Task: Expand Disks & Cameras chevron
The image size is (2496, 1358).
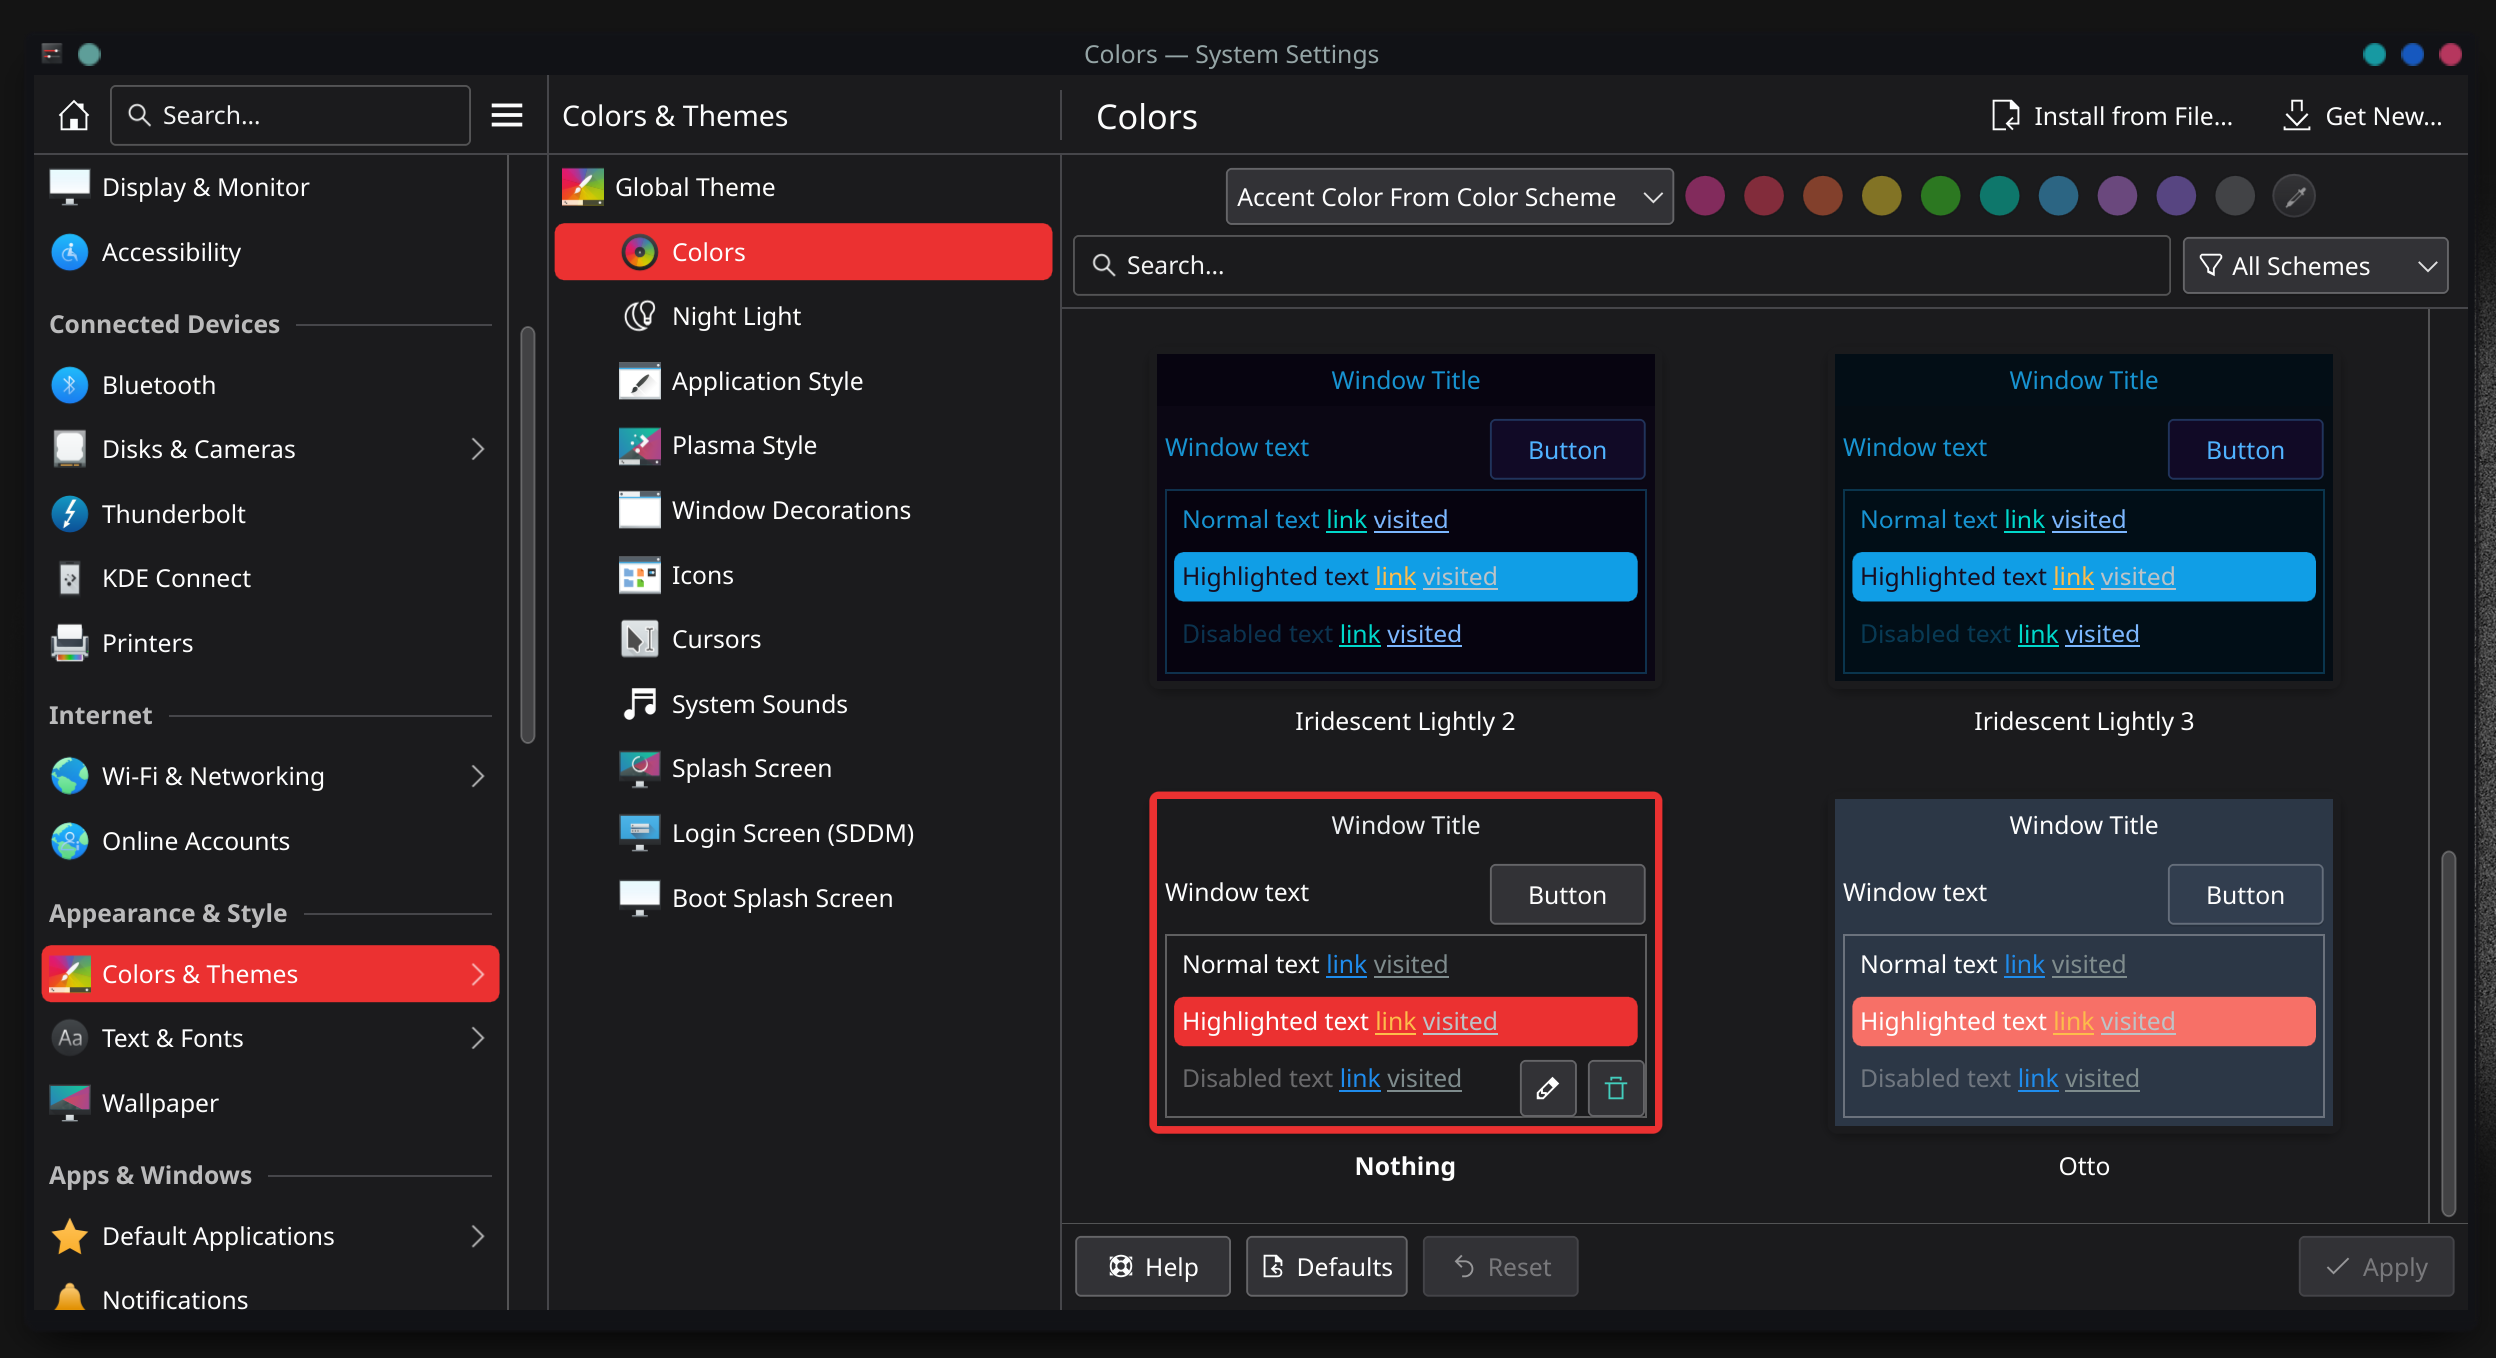Action: point(478,449)
